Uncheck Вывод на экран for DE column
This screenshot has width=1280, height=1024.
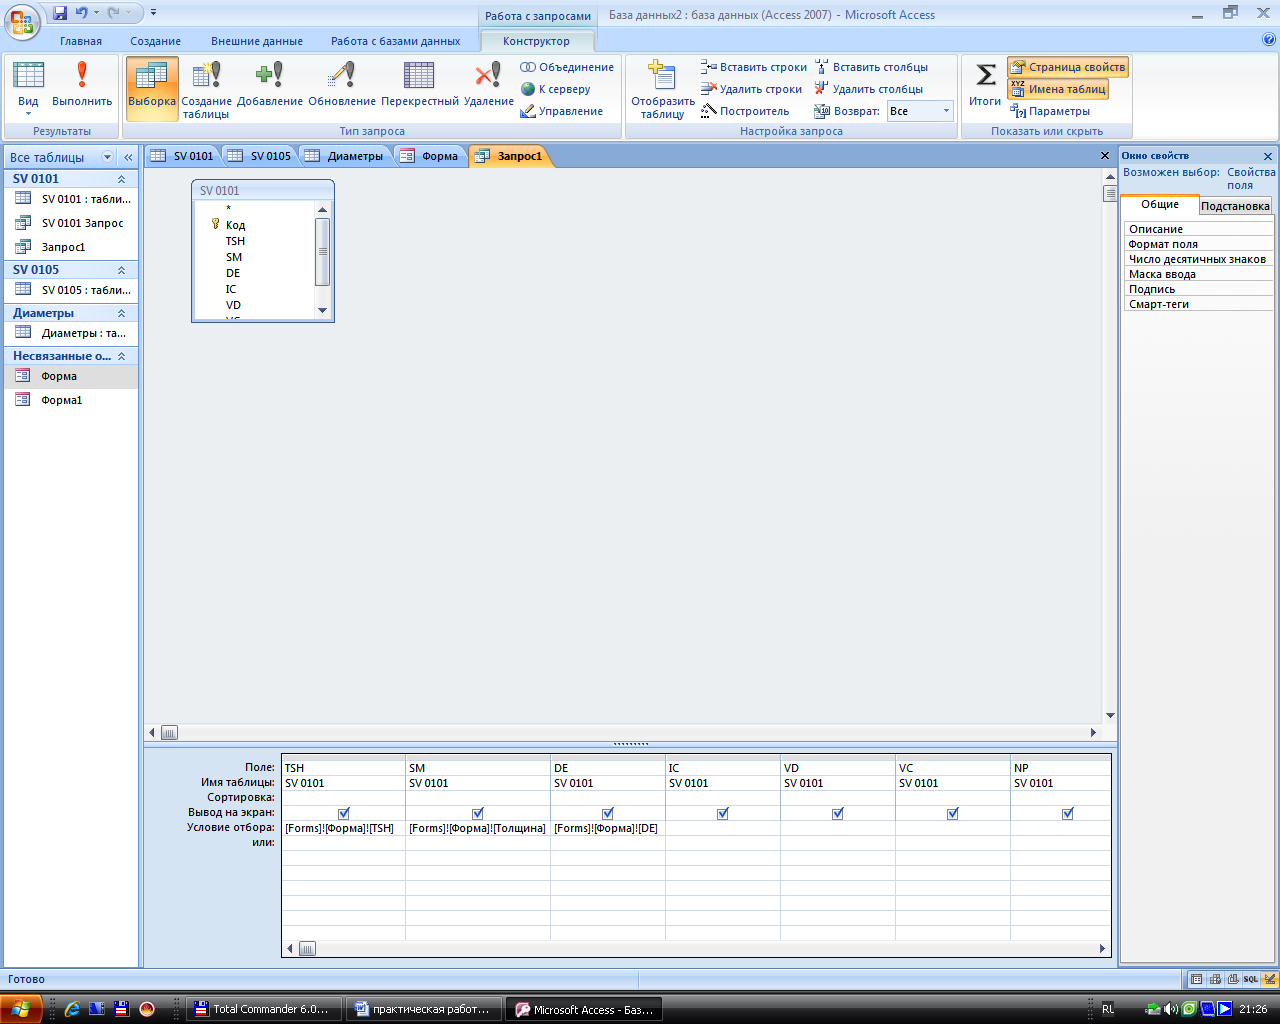608,813
